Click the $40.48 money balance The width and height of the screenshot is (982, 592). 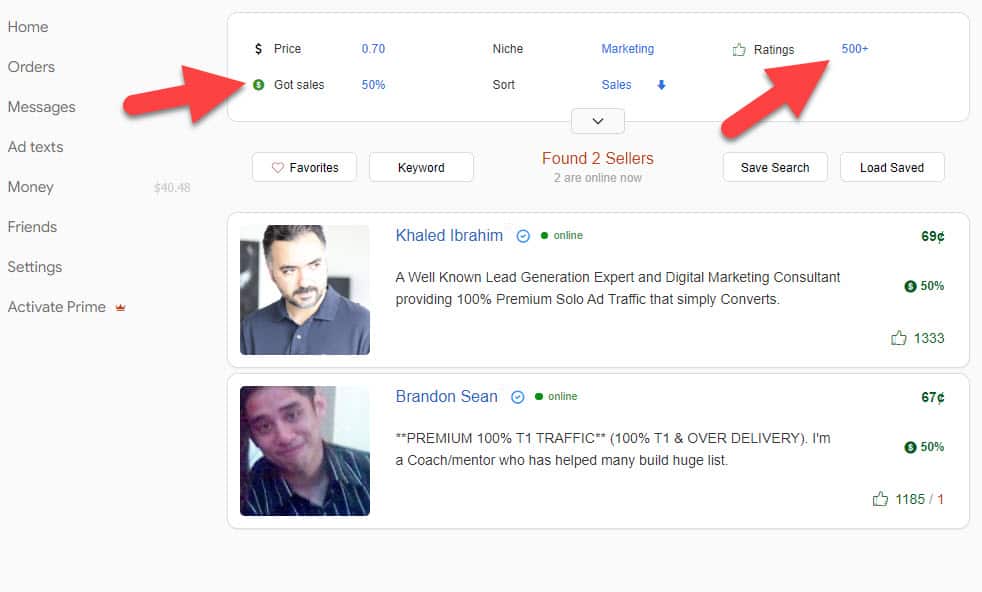pyautogui.click(x=172, y=187)
